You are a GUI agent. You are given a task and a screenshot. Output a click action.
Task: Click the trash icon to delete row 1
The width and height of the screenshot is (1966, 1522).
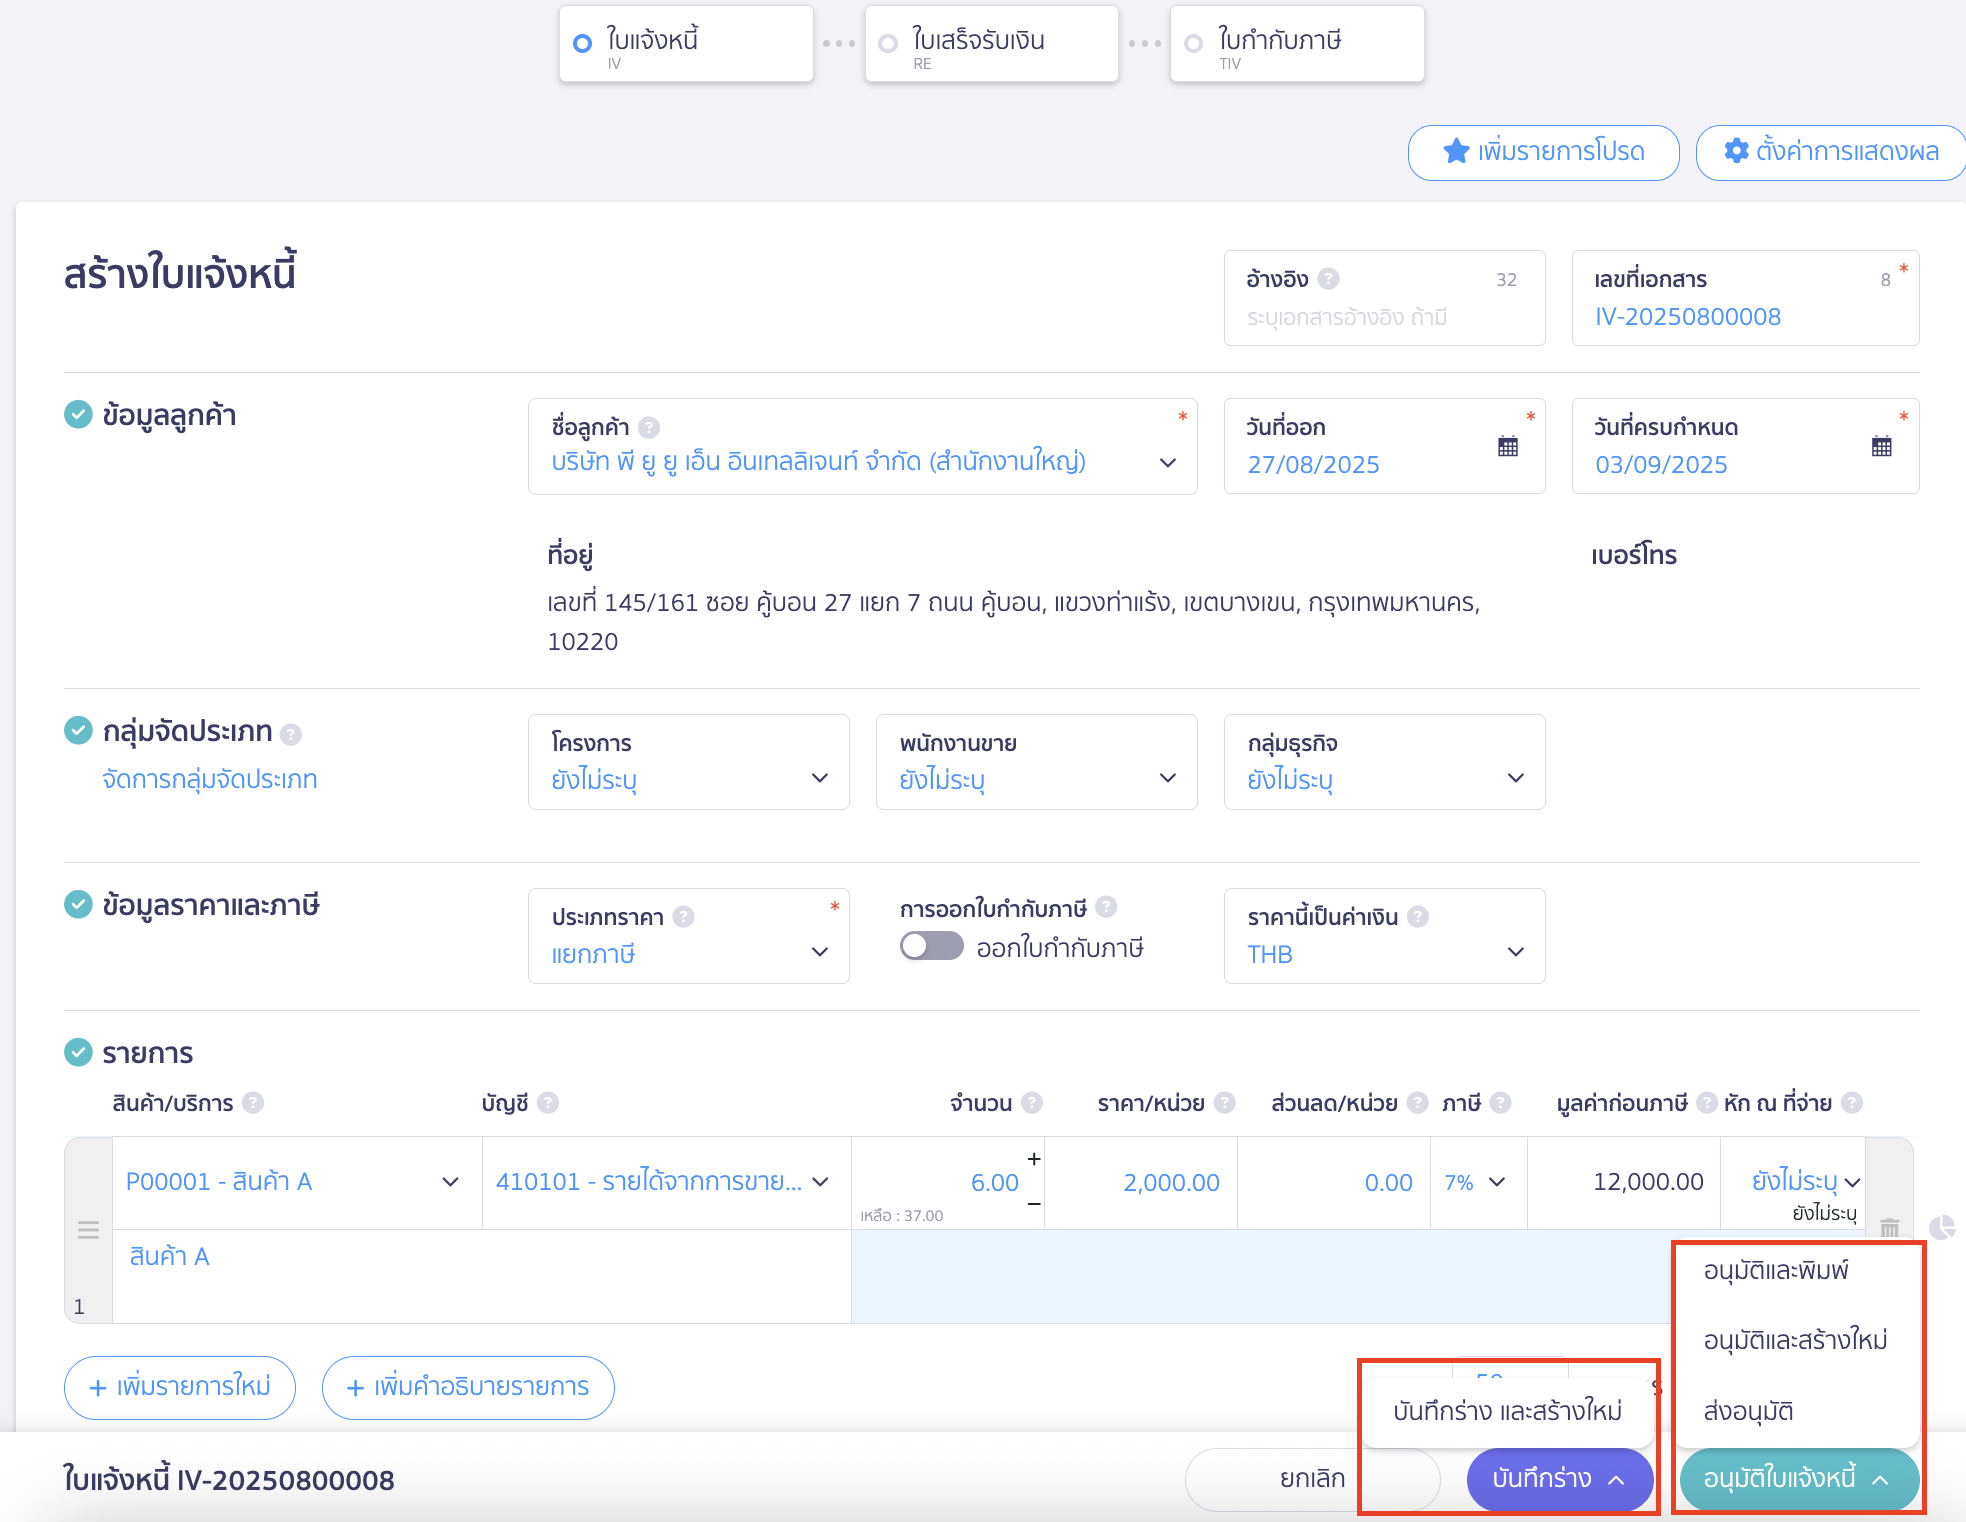click(x=1889, y=1227)
